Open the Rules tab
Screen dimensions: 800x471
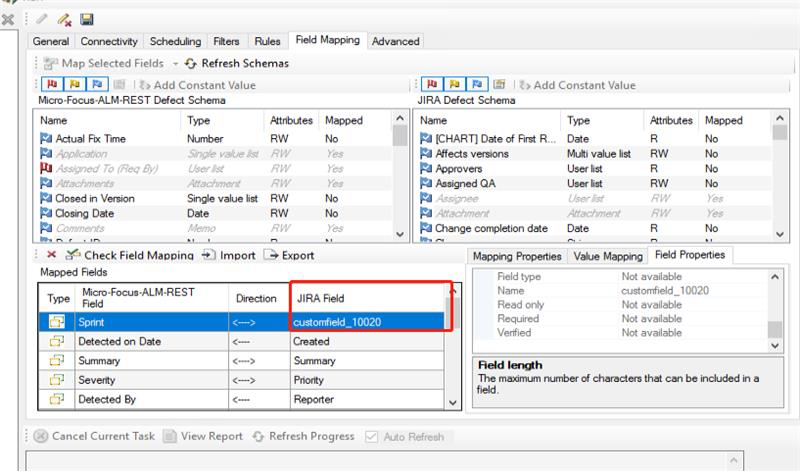pos(267,41)
